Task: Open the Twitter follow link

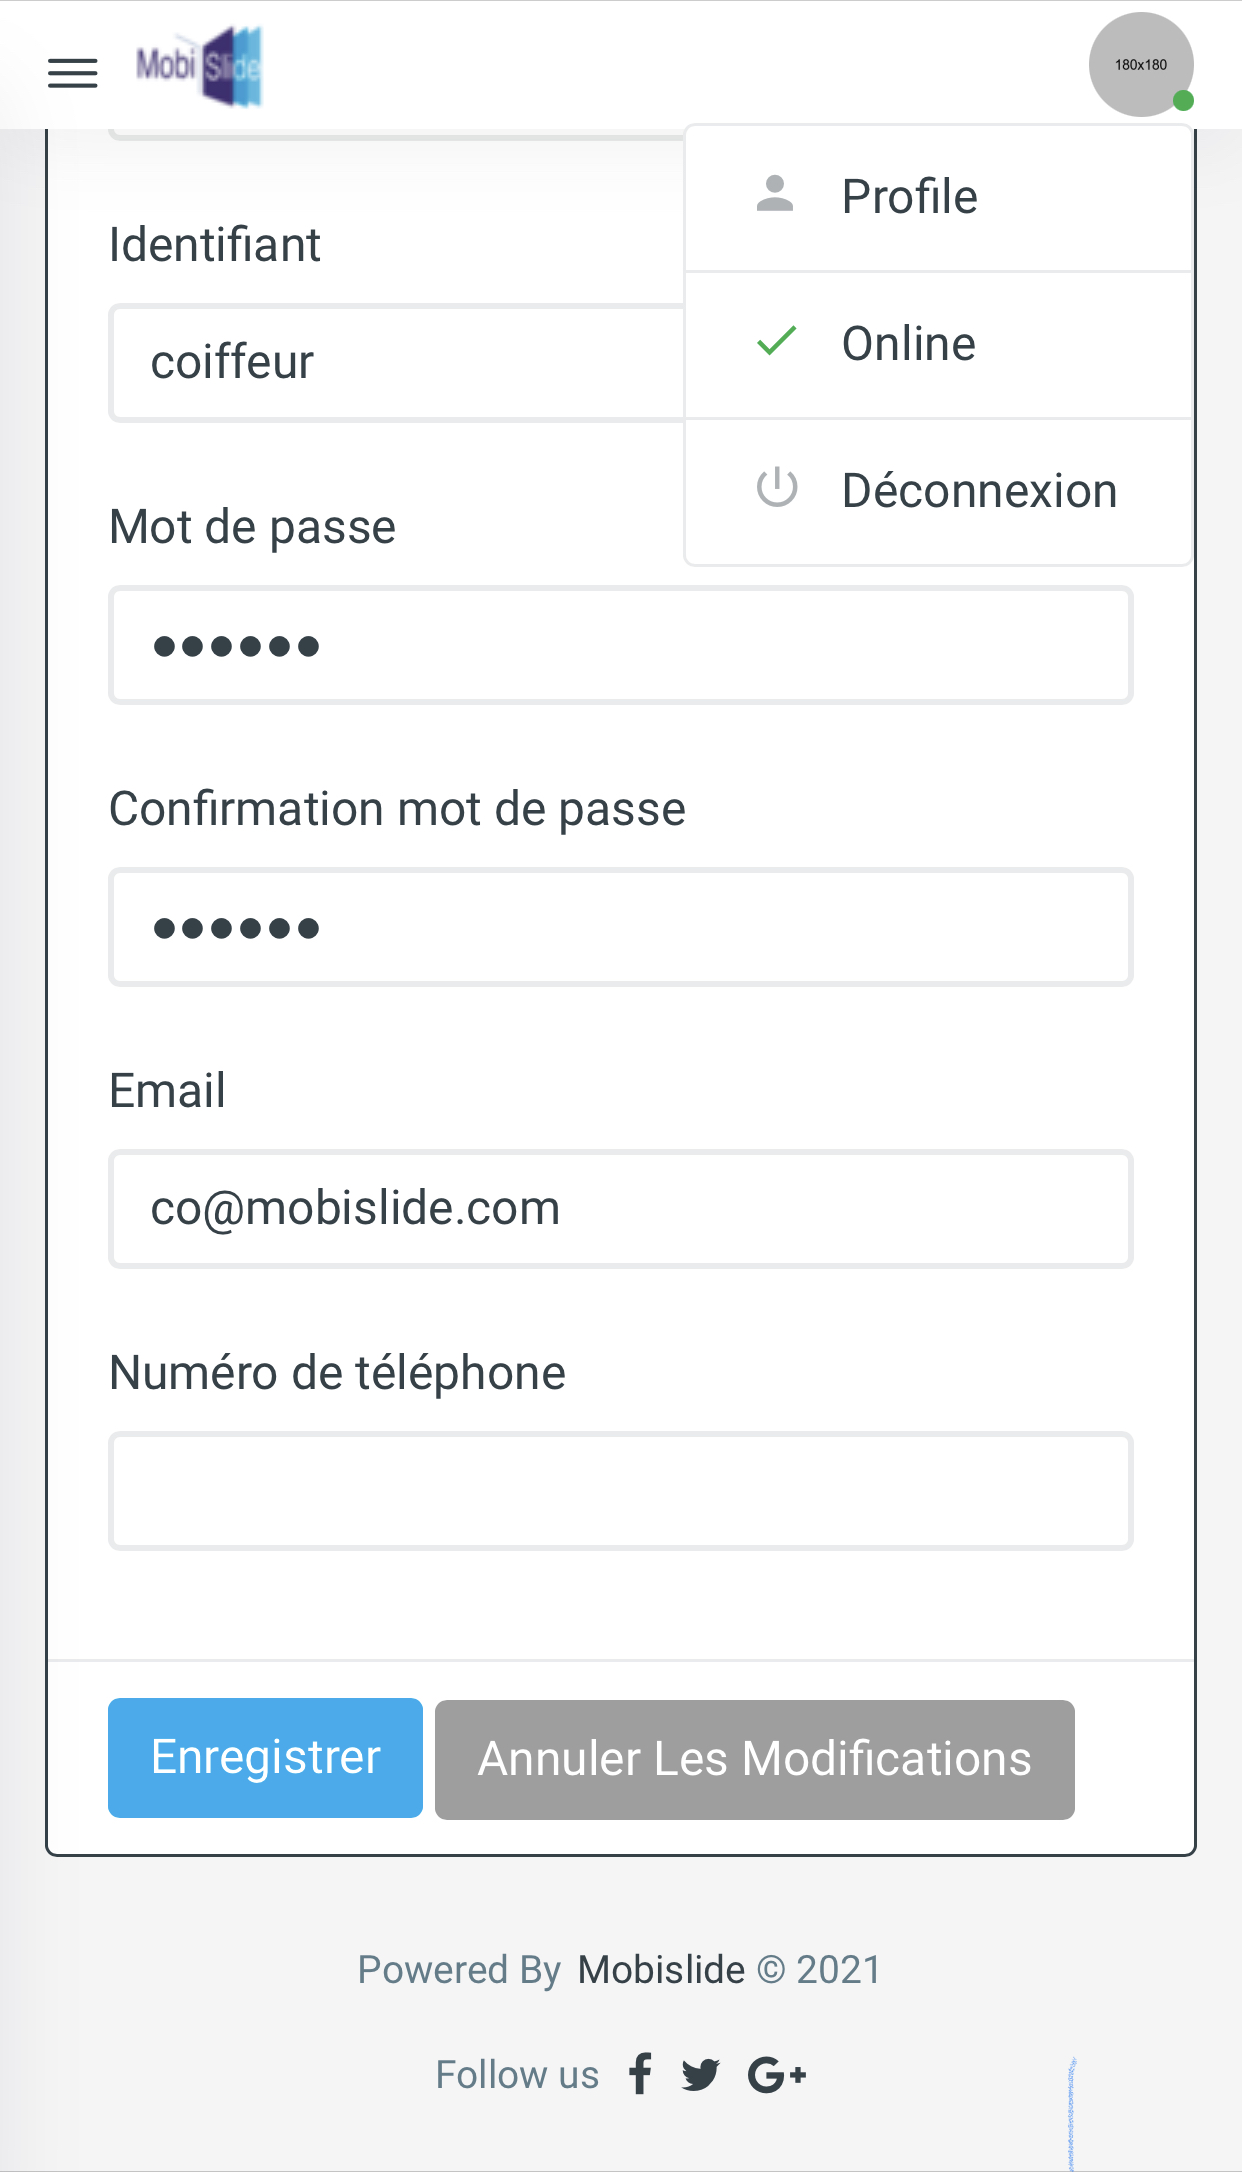Action: click(x=701, y=2075)
